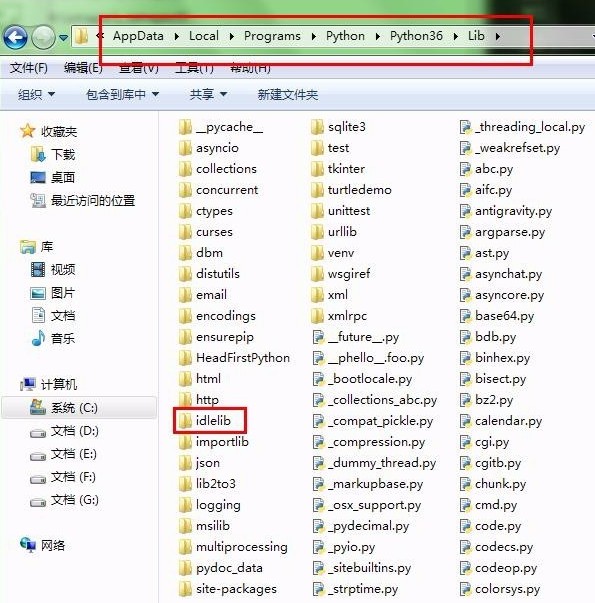Go to the Programs breadcrumb segment
The width and height of the screenshot is (595, 603).
coord(272,36)
